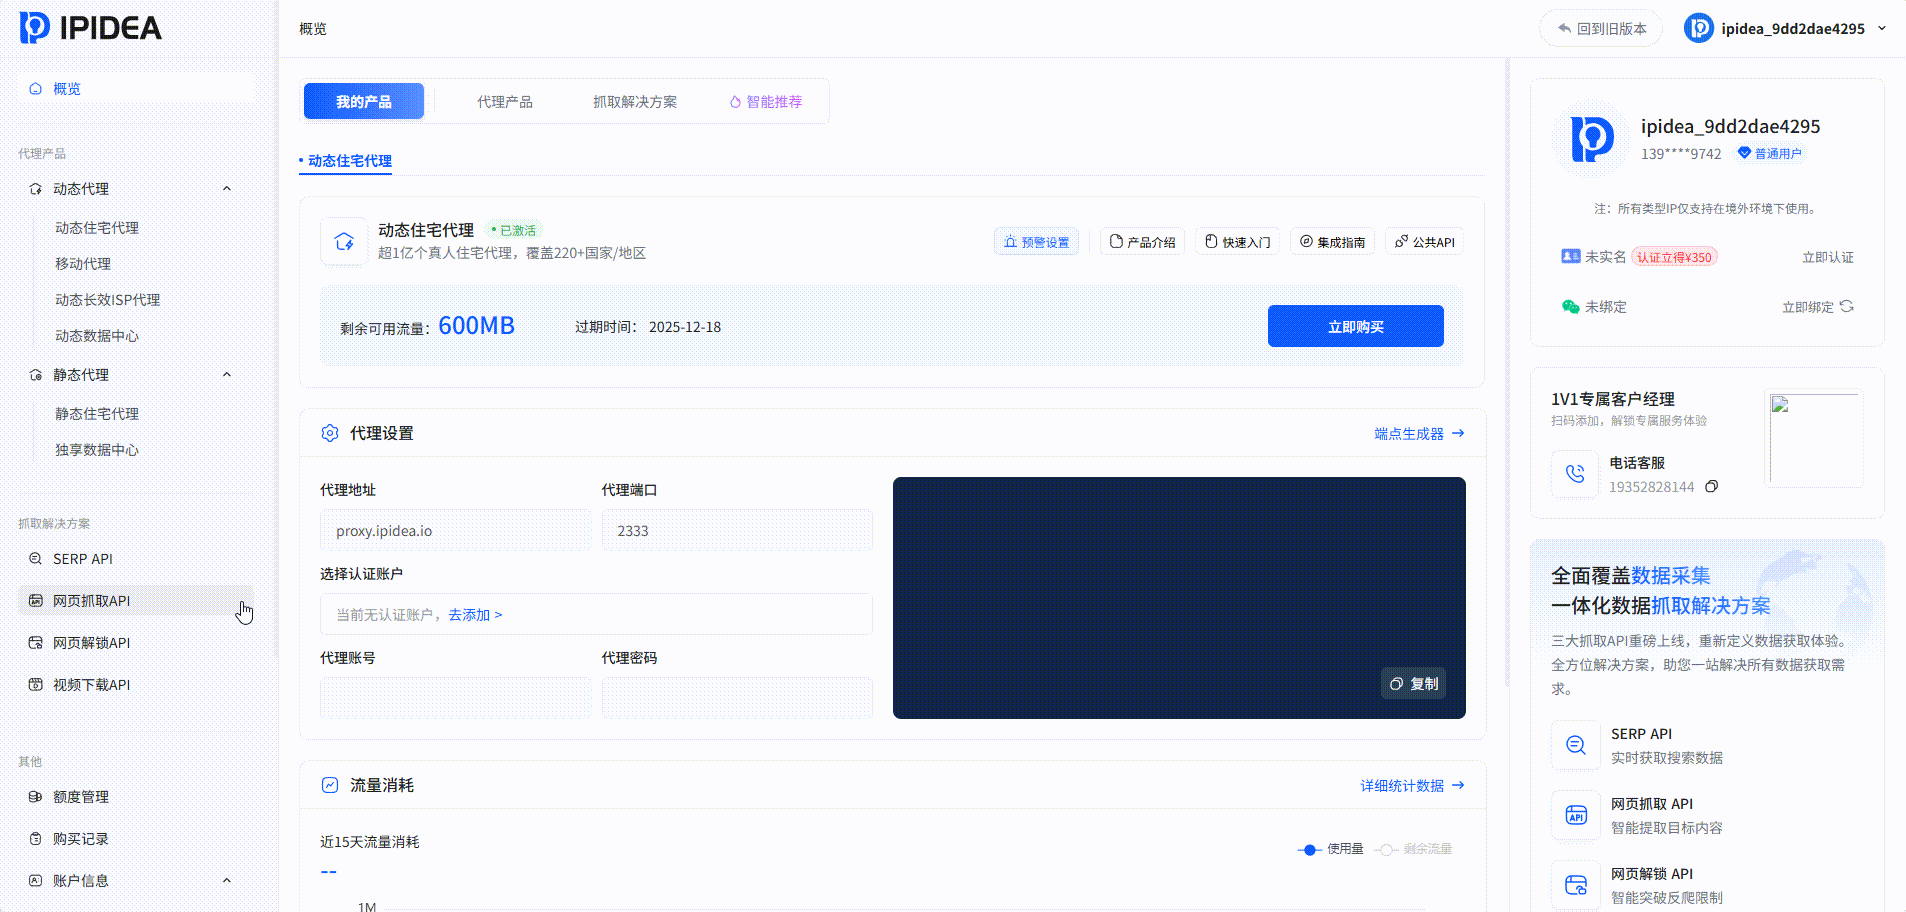Open 视频下载API in the sidebar

point(135,685)
